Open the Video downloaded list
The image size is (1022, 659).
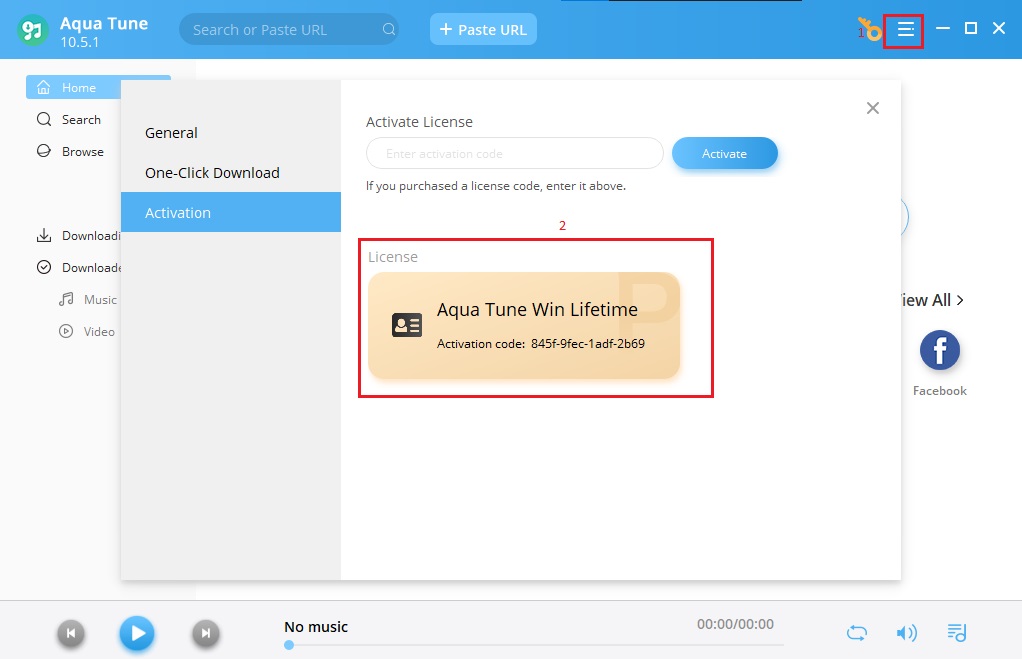[x=99, y=332]
